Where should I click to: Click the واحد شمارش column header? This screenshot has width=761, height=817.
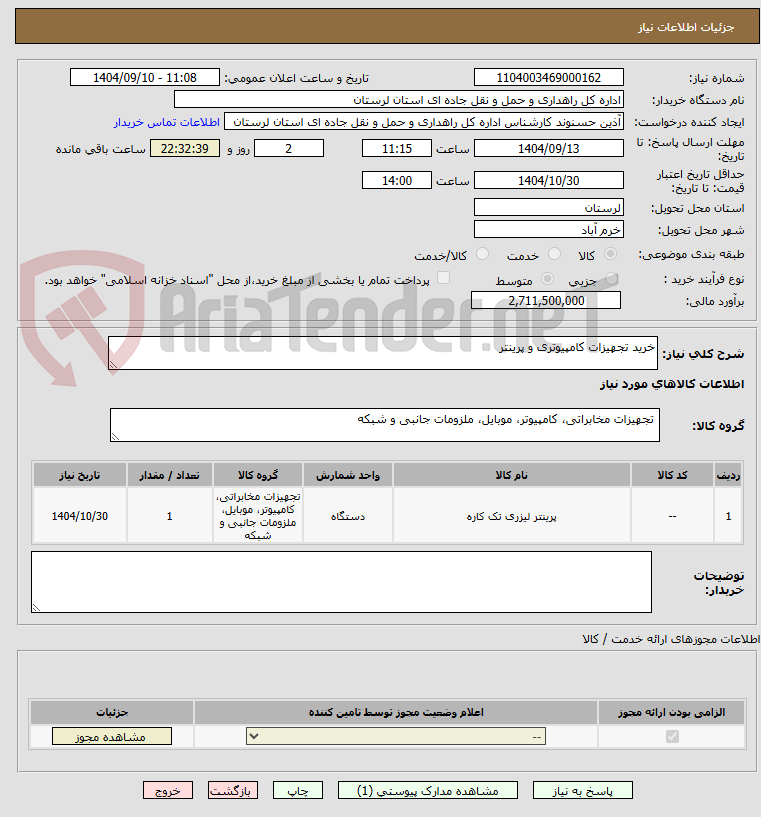[x=348, y=475]
